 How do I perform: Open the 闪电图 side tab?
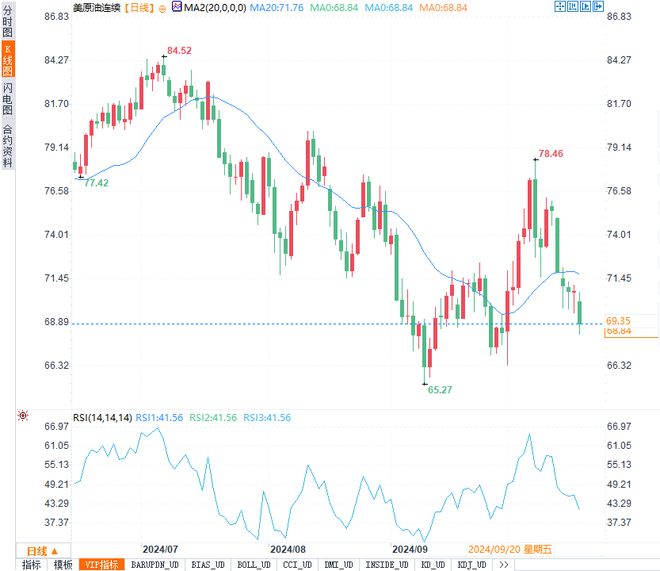point(8,98)
